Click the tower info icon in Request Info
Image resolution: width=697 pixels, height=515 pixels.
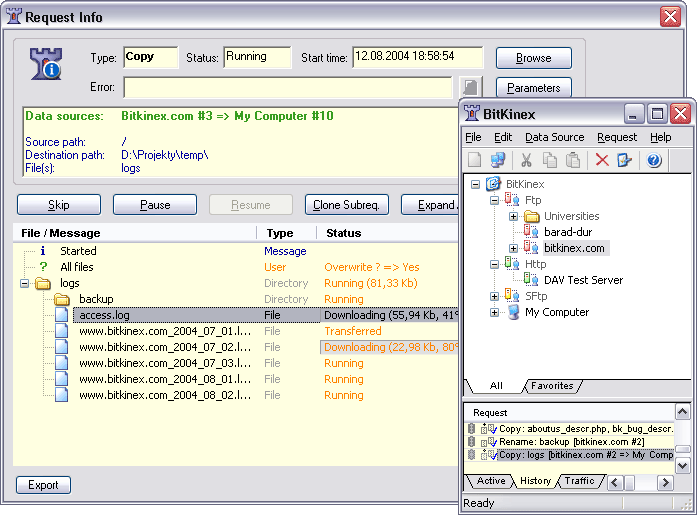[46, 64]
